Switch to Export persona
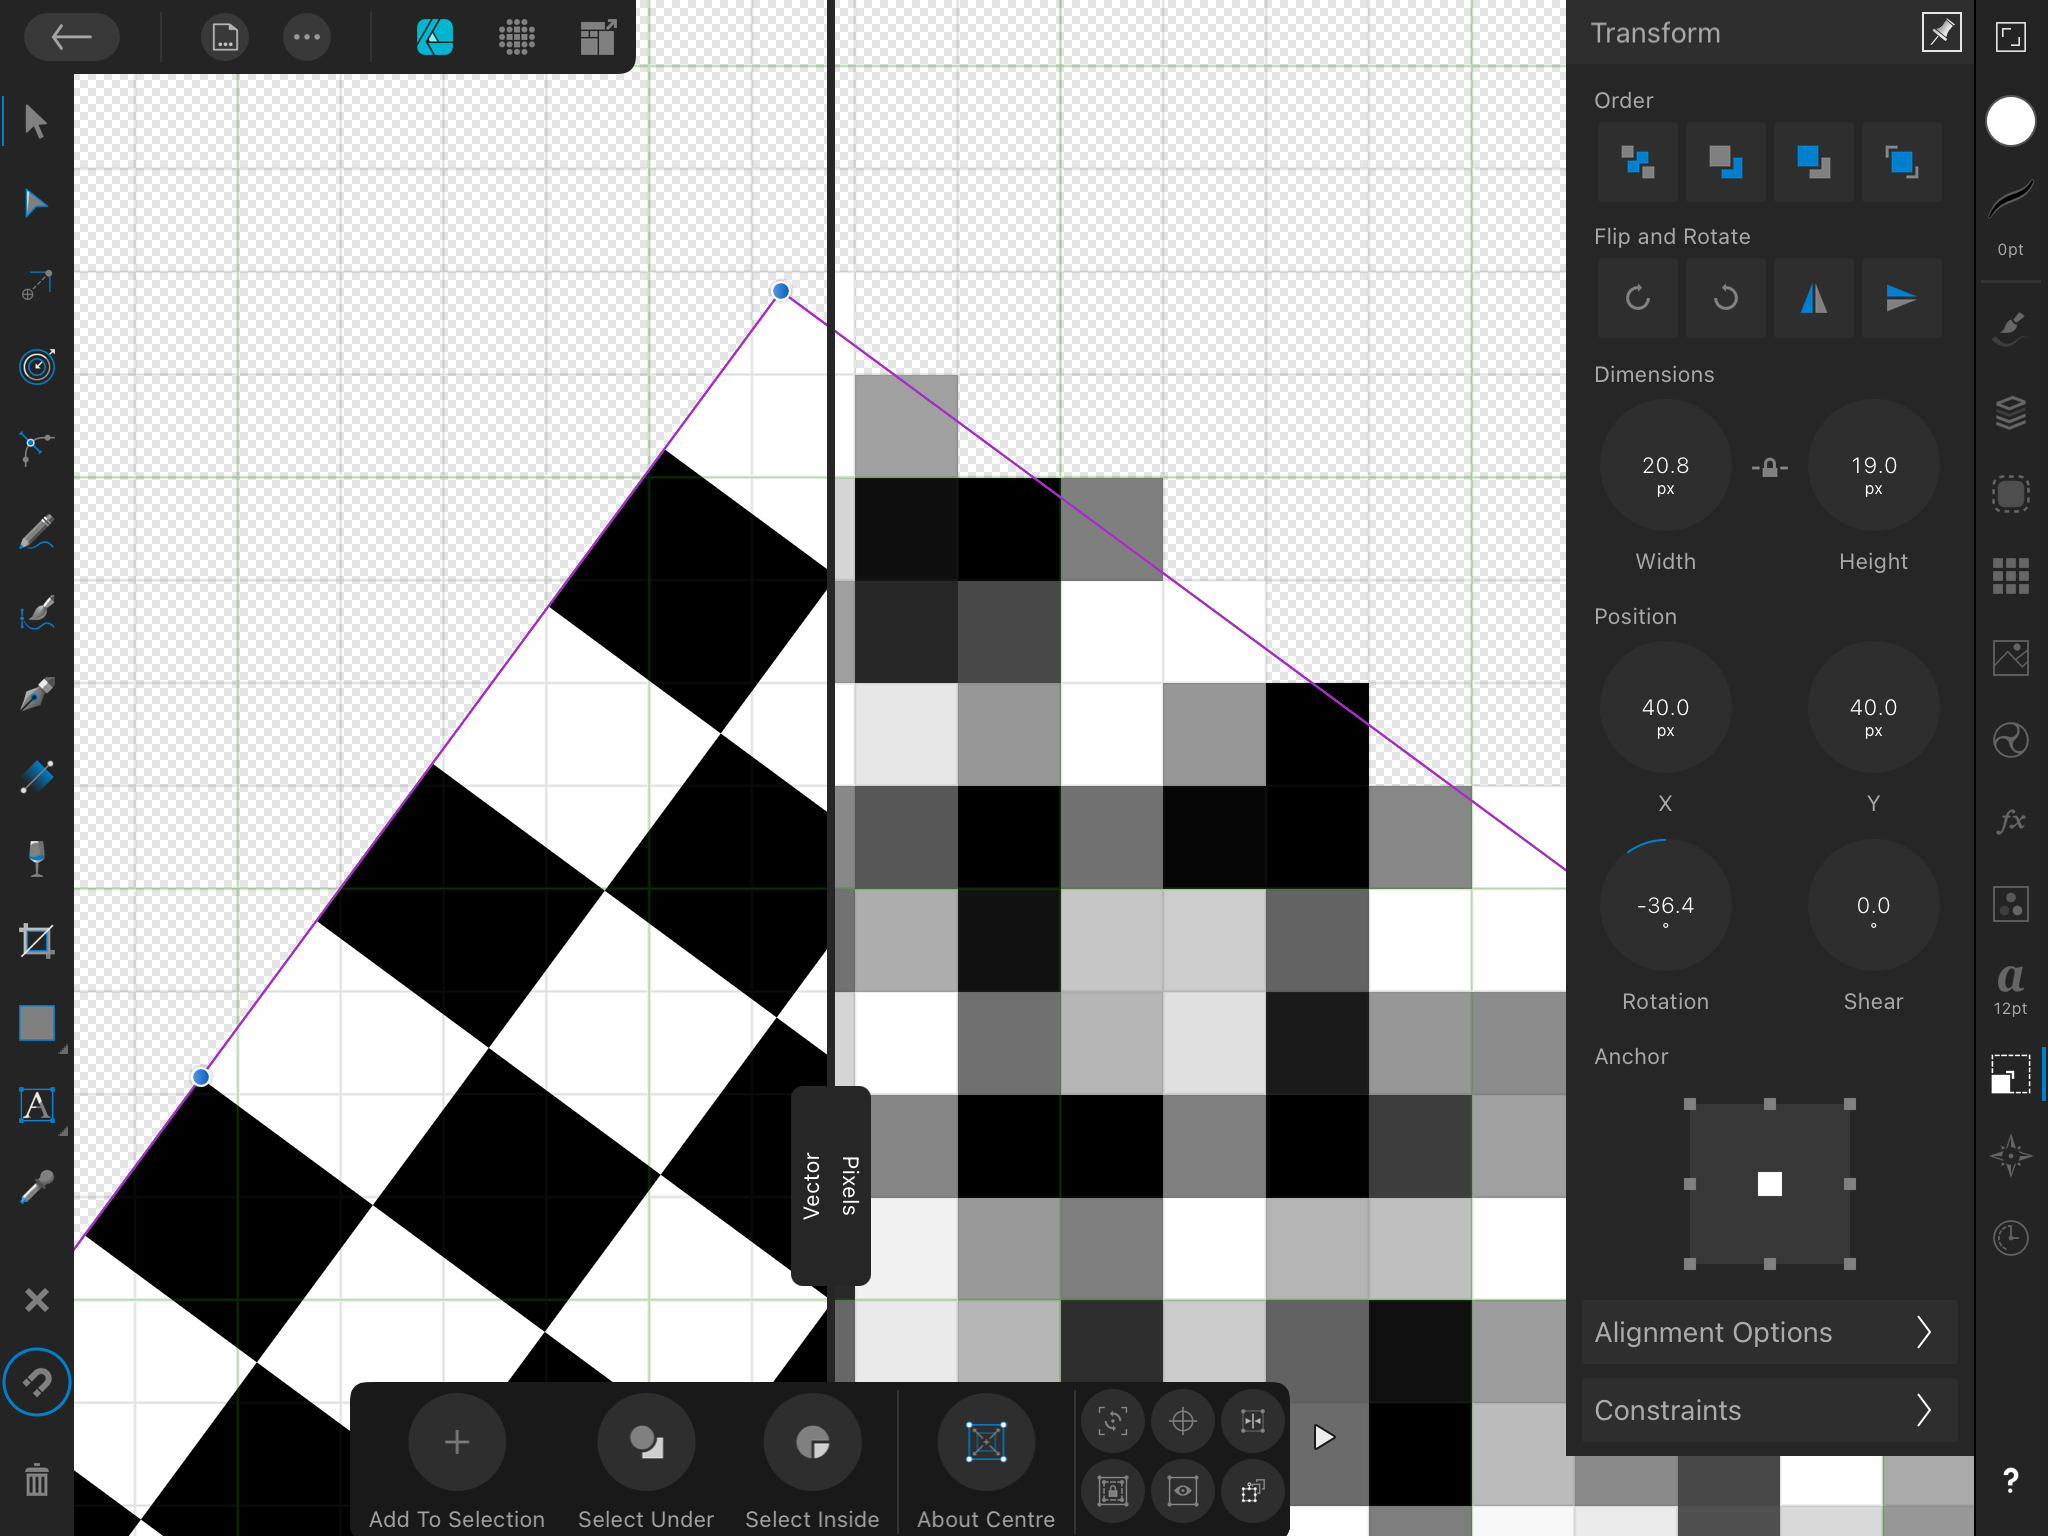This screenshot has width=2048, height=1536. (x=597, y=37)
